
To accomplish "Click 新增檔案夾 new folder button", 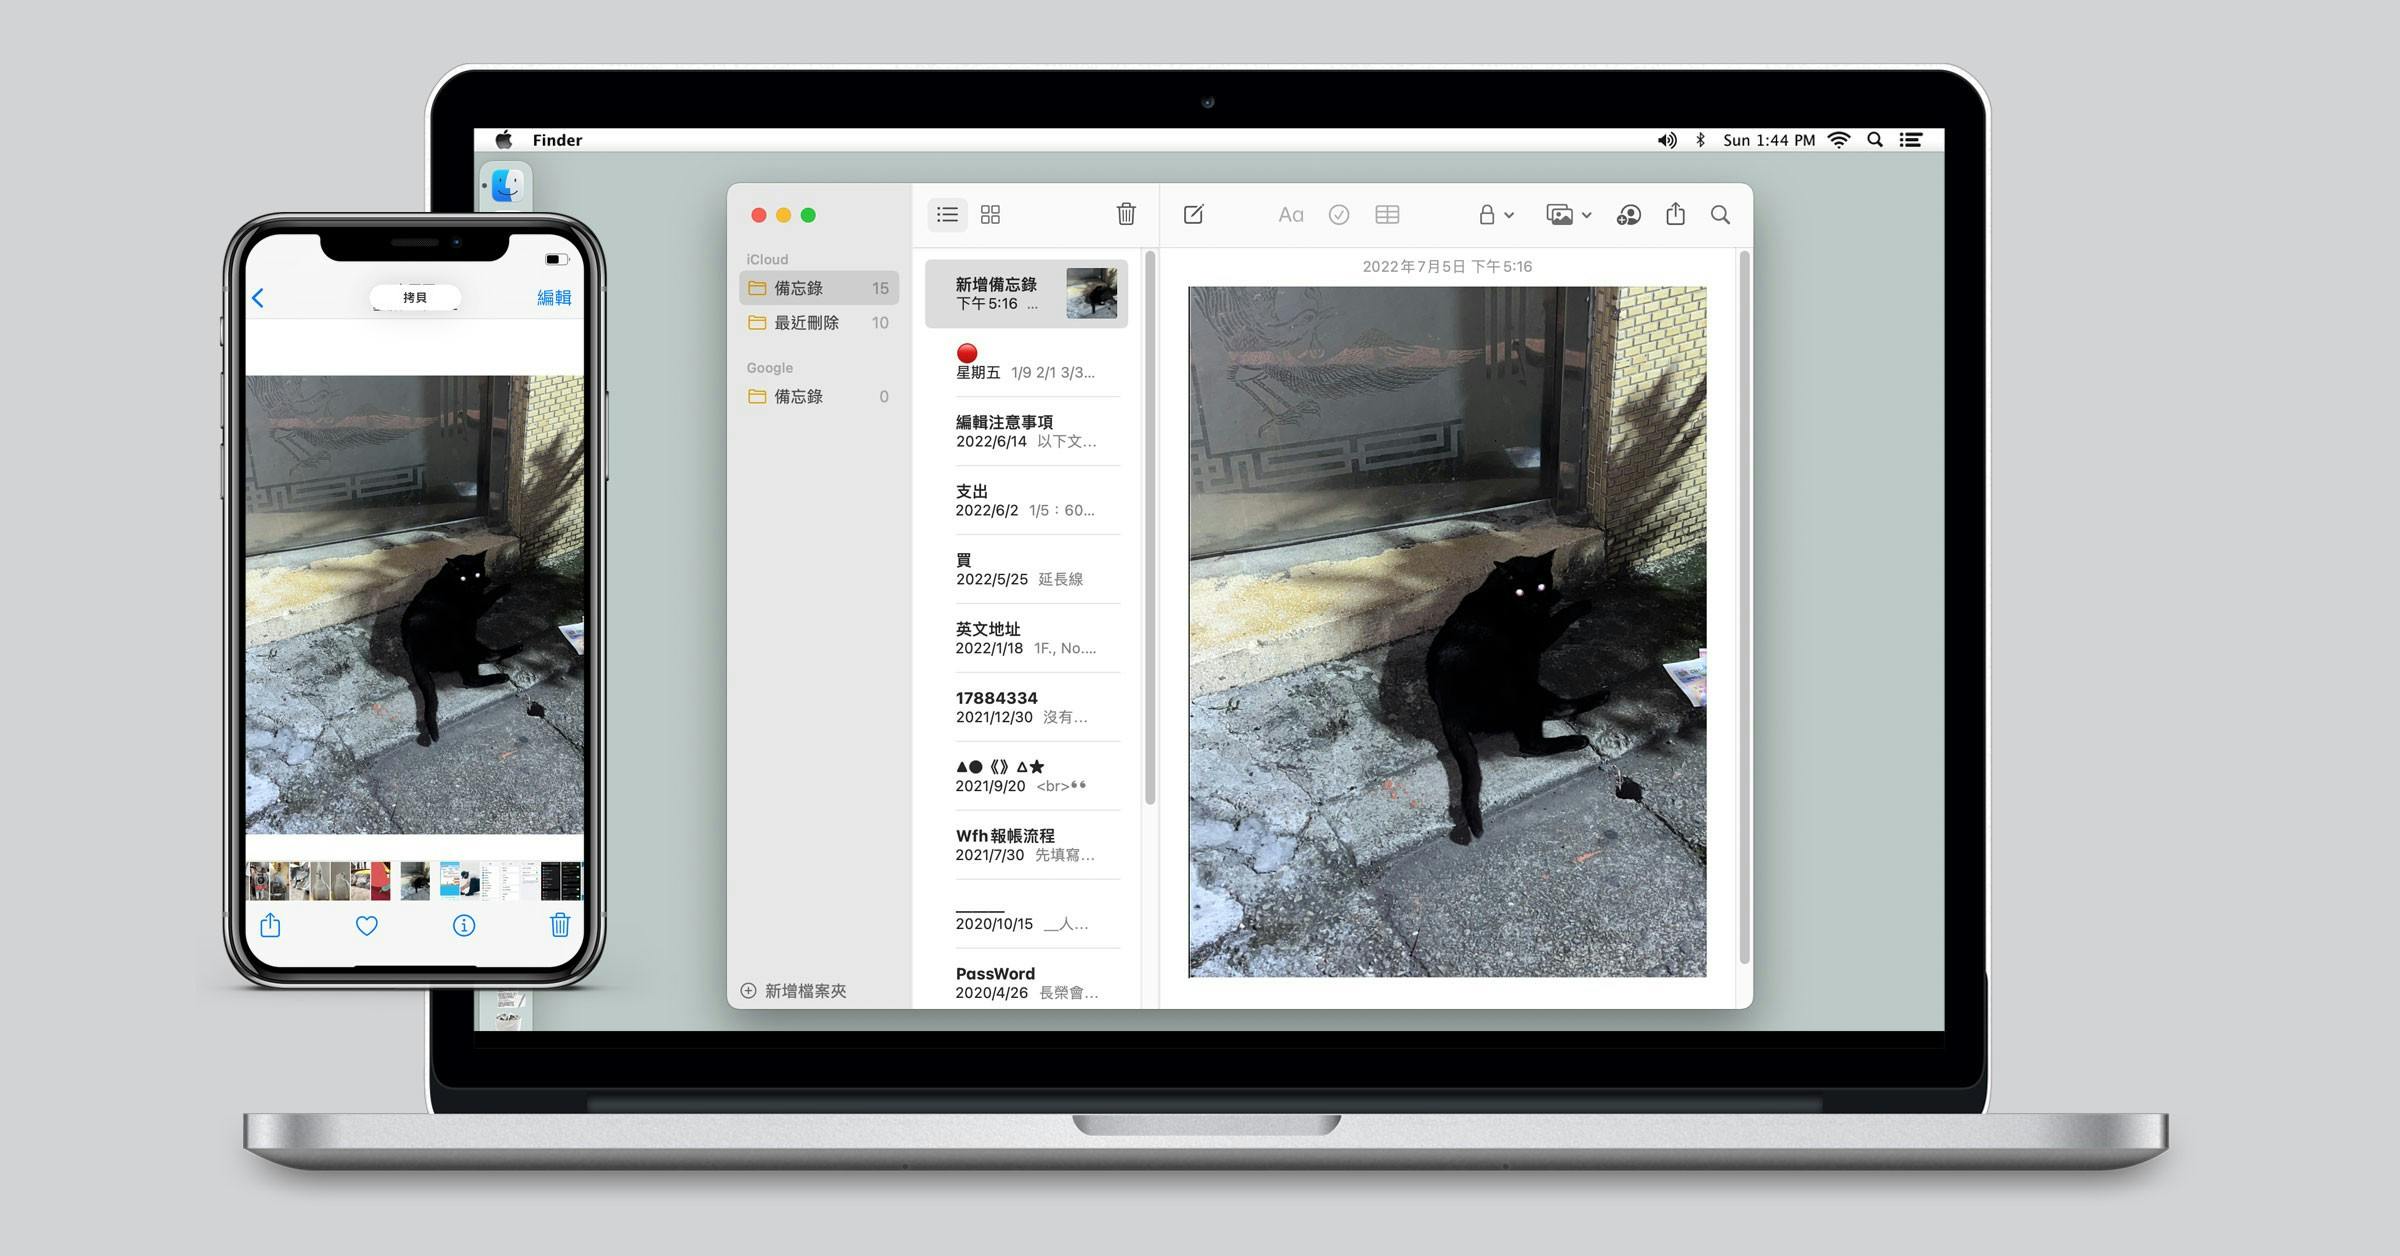I will [x=794, y=991].
